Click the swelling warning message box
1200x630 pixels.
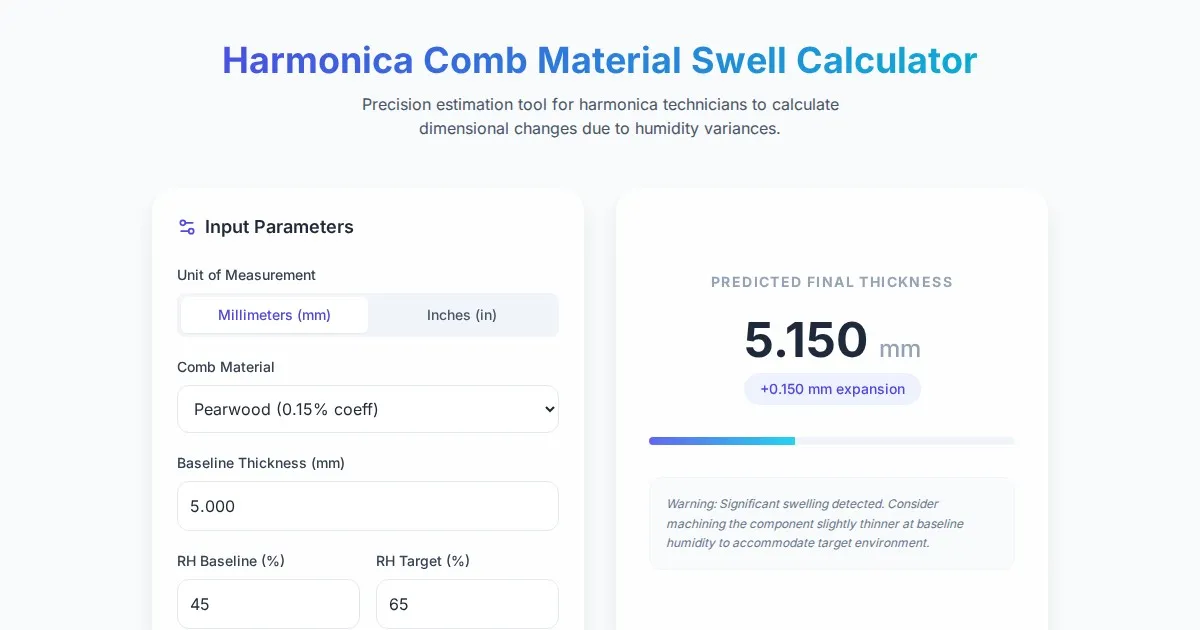831,524
